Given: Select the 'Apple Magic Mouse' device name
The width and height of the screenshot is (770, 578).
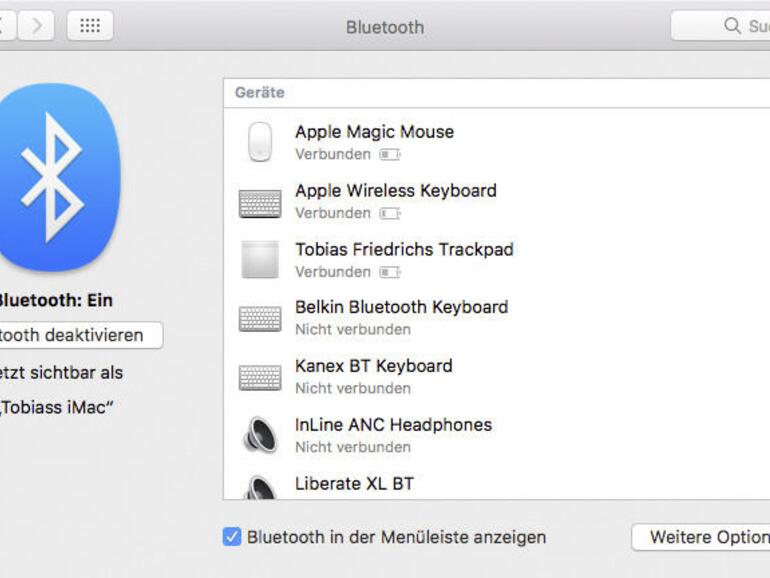Looking at the screenshot, I should pos(375,132).
